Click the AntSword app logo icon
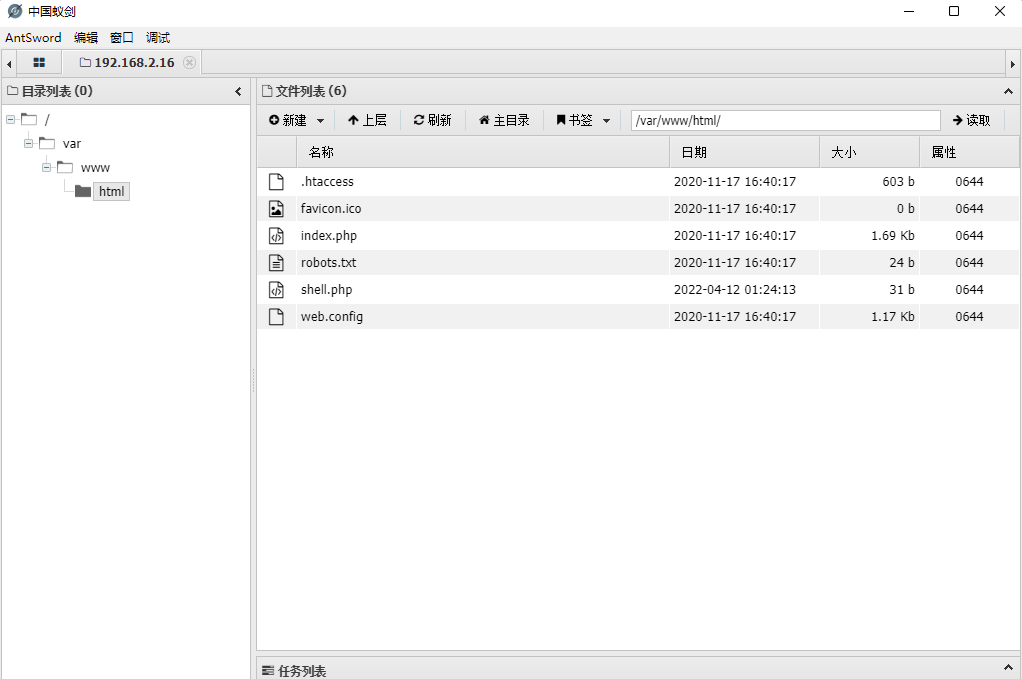 [x=14, y=11]
